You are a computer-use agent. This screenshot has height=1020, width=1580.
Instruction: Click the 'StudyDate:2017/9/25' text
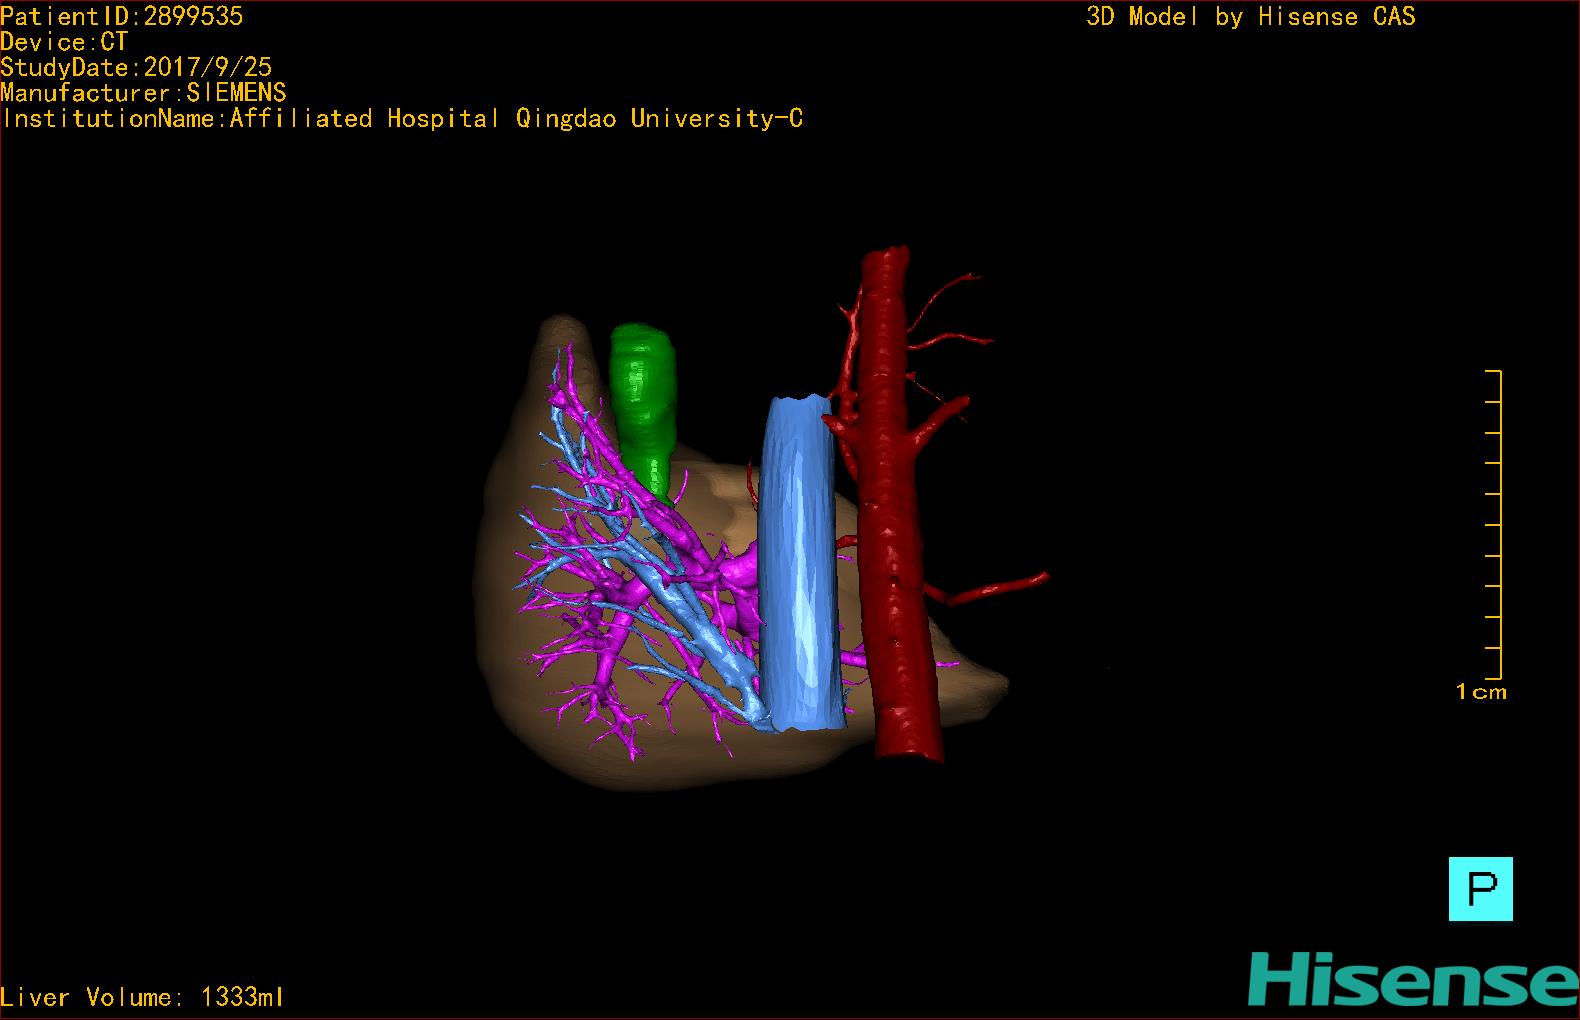[136, 67]
